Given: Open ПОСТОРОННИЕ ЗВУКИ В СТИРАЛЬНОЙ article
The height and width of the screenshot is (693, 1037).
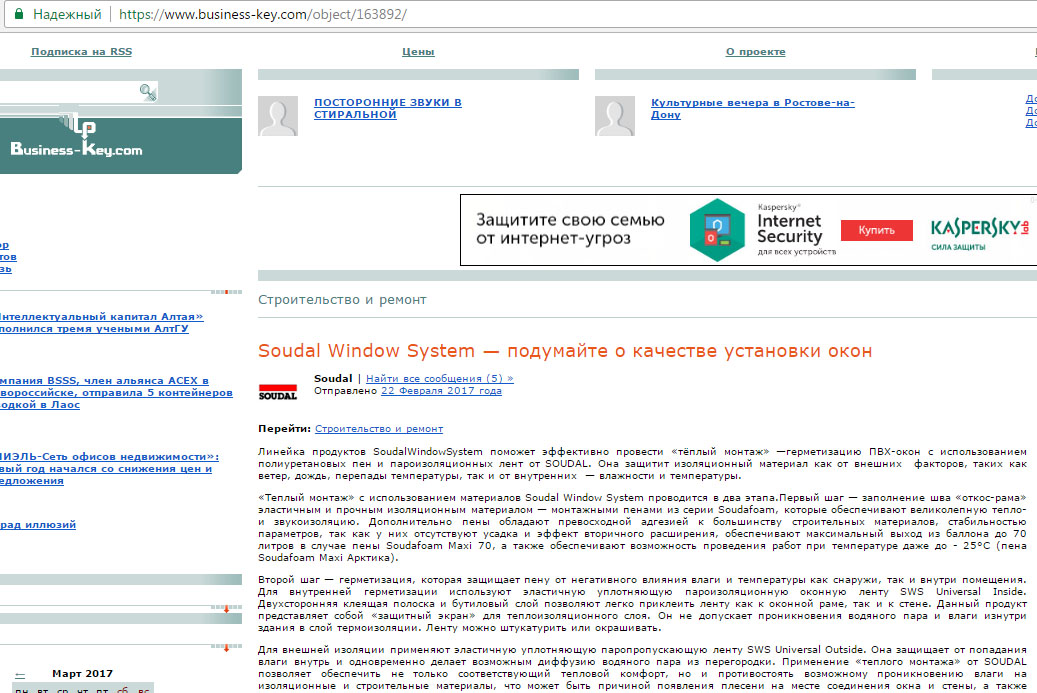Looking at the screenshot, I should pyautogui.click(x=388, y=108).
